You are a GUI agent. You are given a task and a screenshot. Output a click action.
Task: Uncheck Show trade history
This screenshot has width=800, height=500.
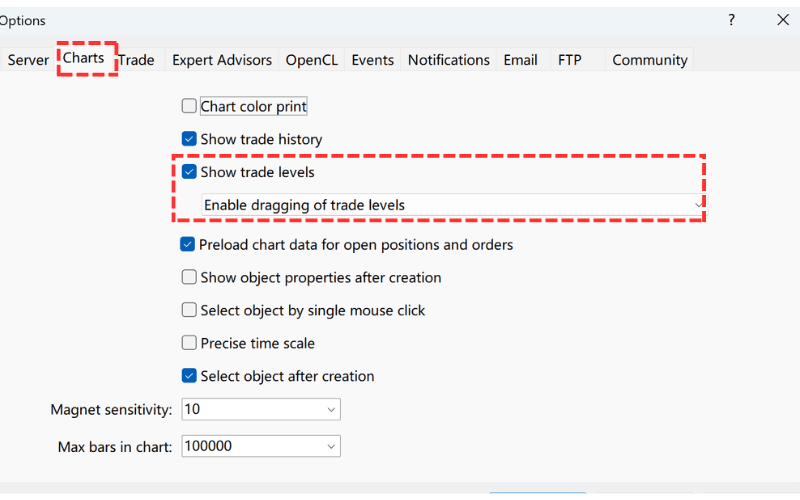click(189, 139)
